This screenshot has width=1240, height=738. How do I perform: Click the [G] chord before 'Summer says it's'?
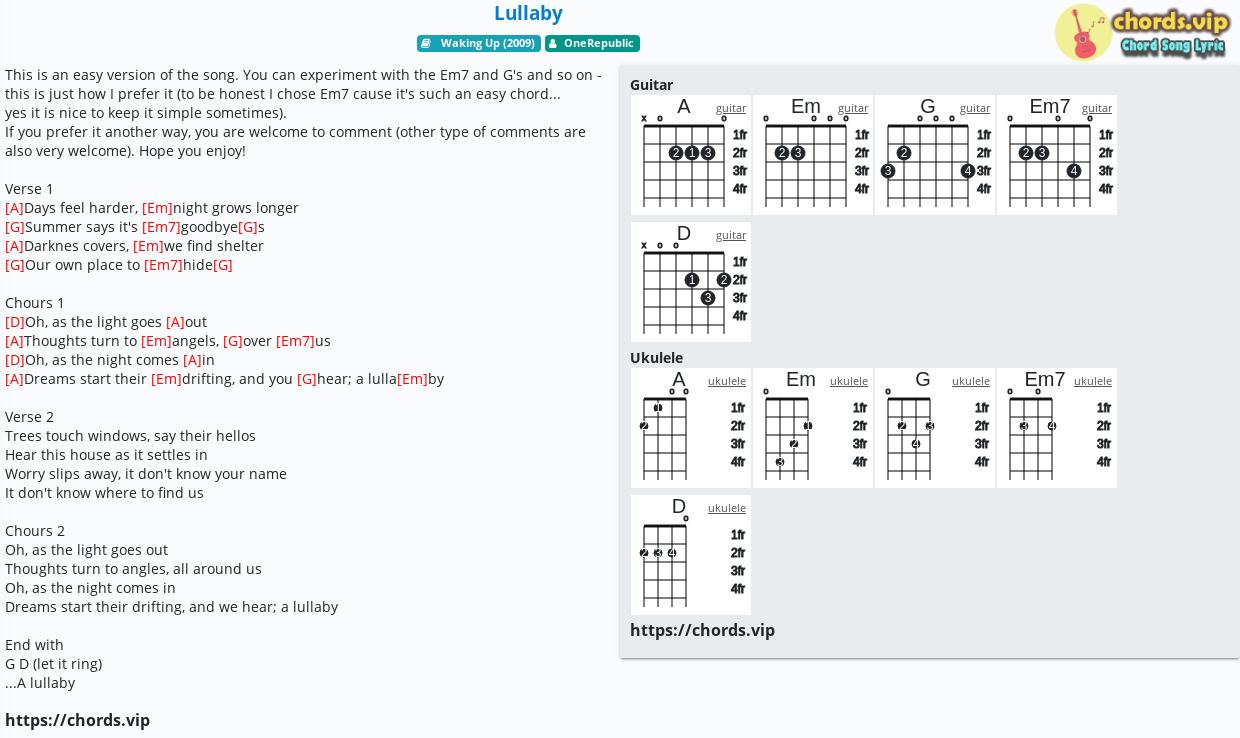coord(15,227)
